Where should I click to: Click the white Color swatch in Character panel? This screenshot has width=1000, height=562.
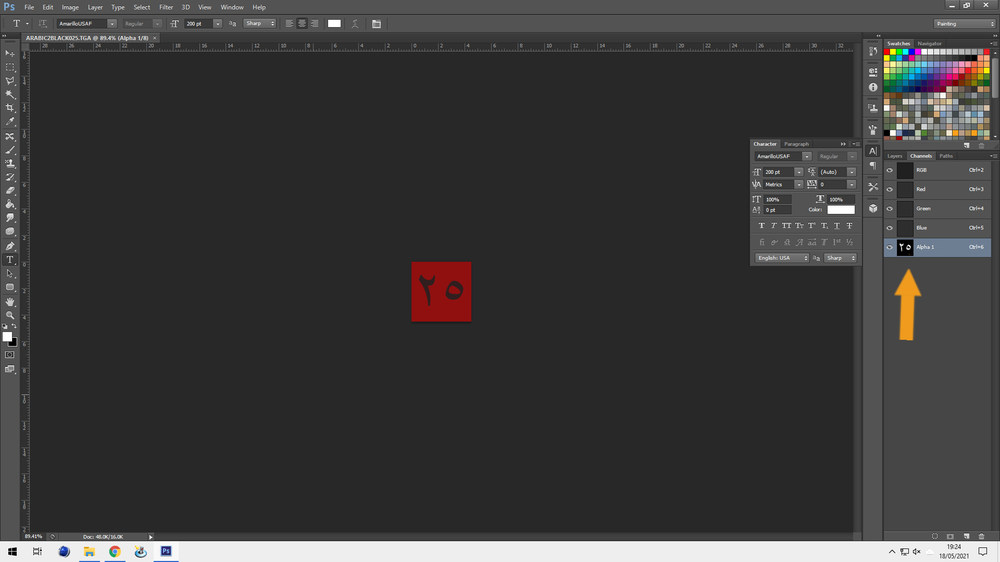click(x=841, y=210)
